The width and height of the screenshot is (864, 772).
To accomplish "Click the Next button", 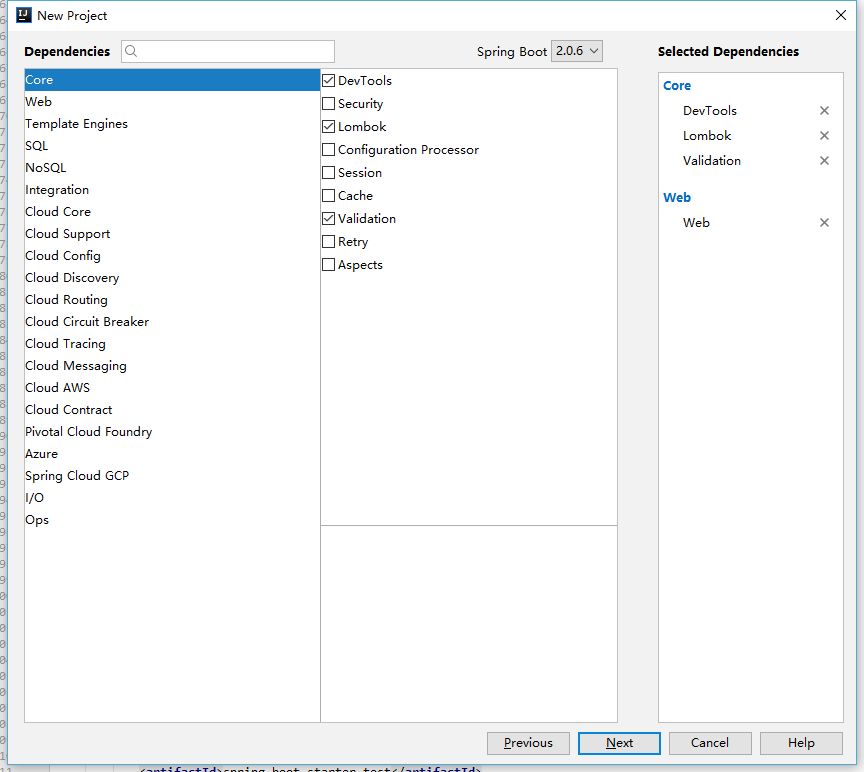I will click(618, 743).
